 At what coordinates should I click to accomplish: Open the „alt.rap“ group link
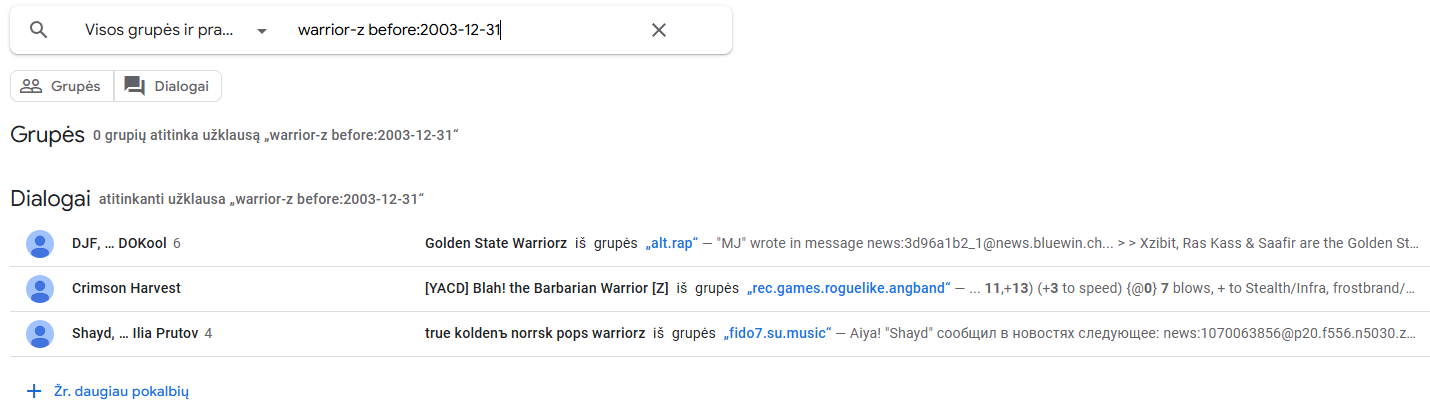[x=672, y=243]
